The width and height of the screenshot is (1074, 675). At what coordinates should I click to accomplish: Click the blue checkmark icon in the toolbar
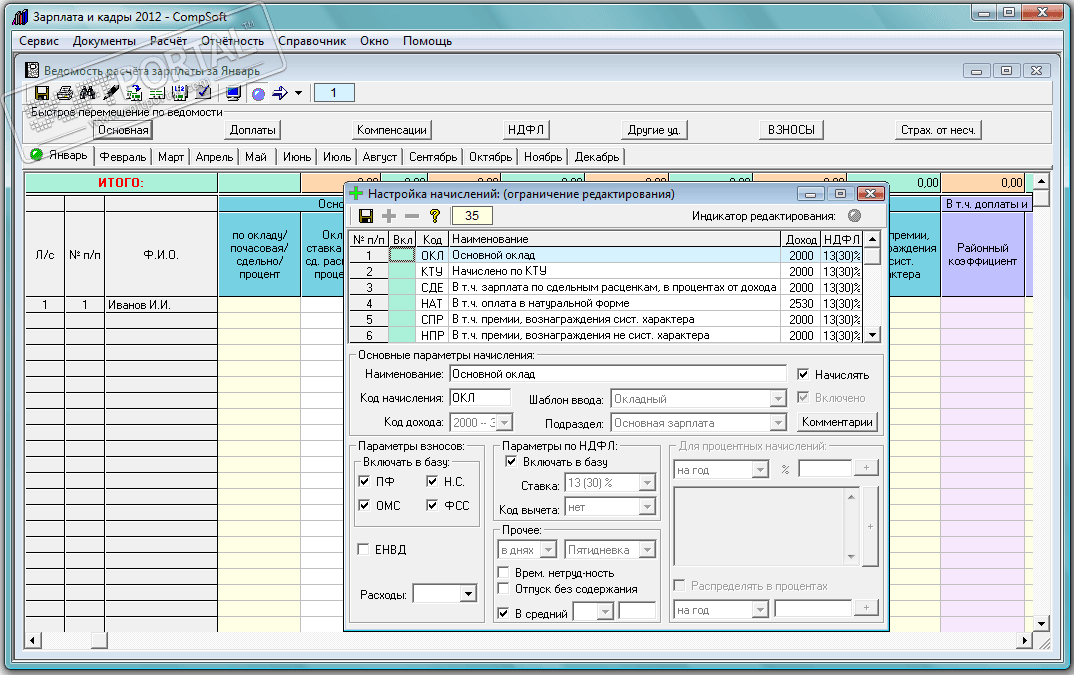[203, 93]
